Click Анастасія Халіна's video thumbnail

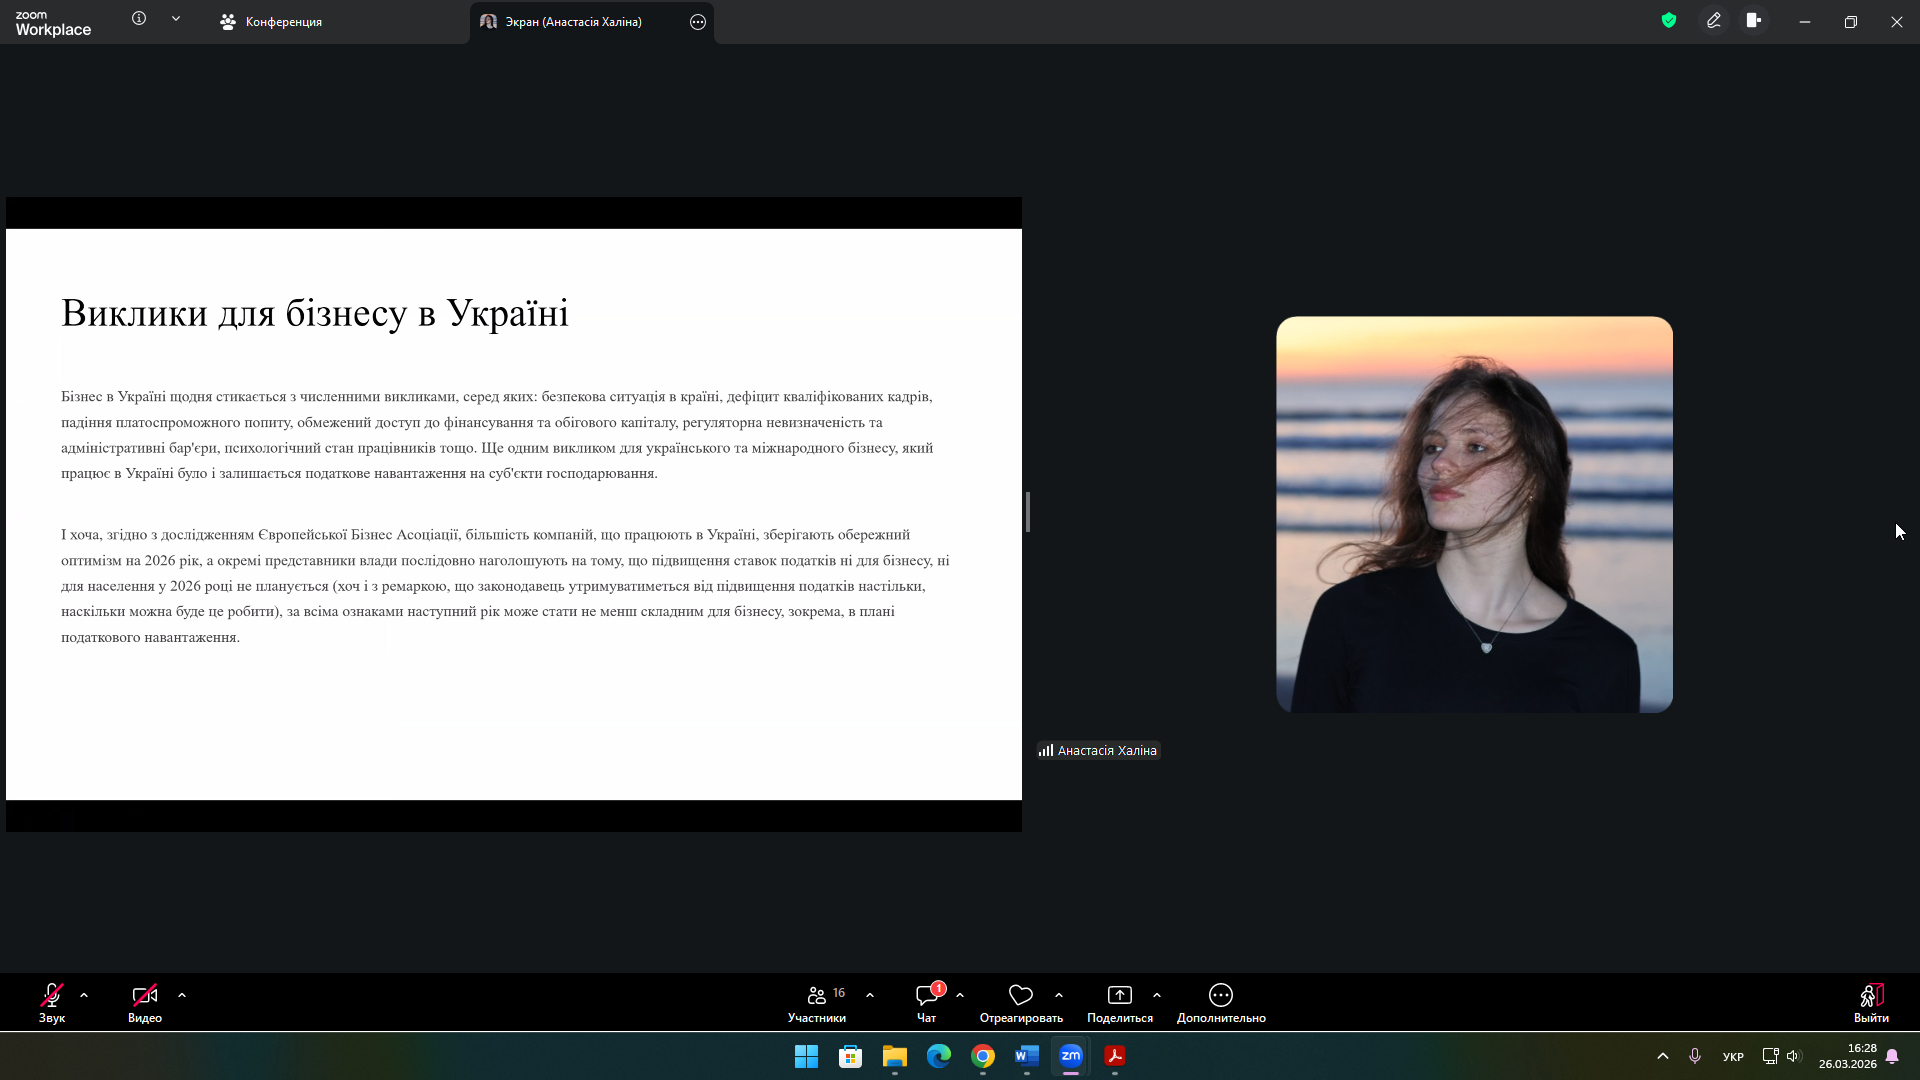point(1474,514)
